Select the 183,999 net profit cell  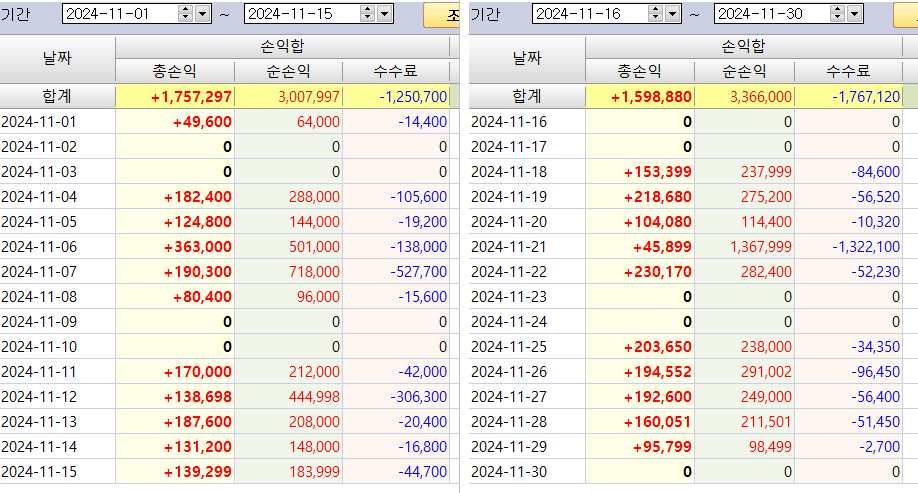pos(288,472)
